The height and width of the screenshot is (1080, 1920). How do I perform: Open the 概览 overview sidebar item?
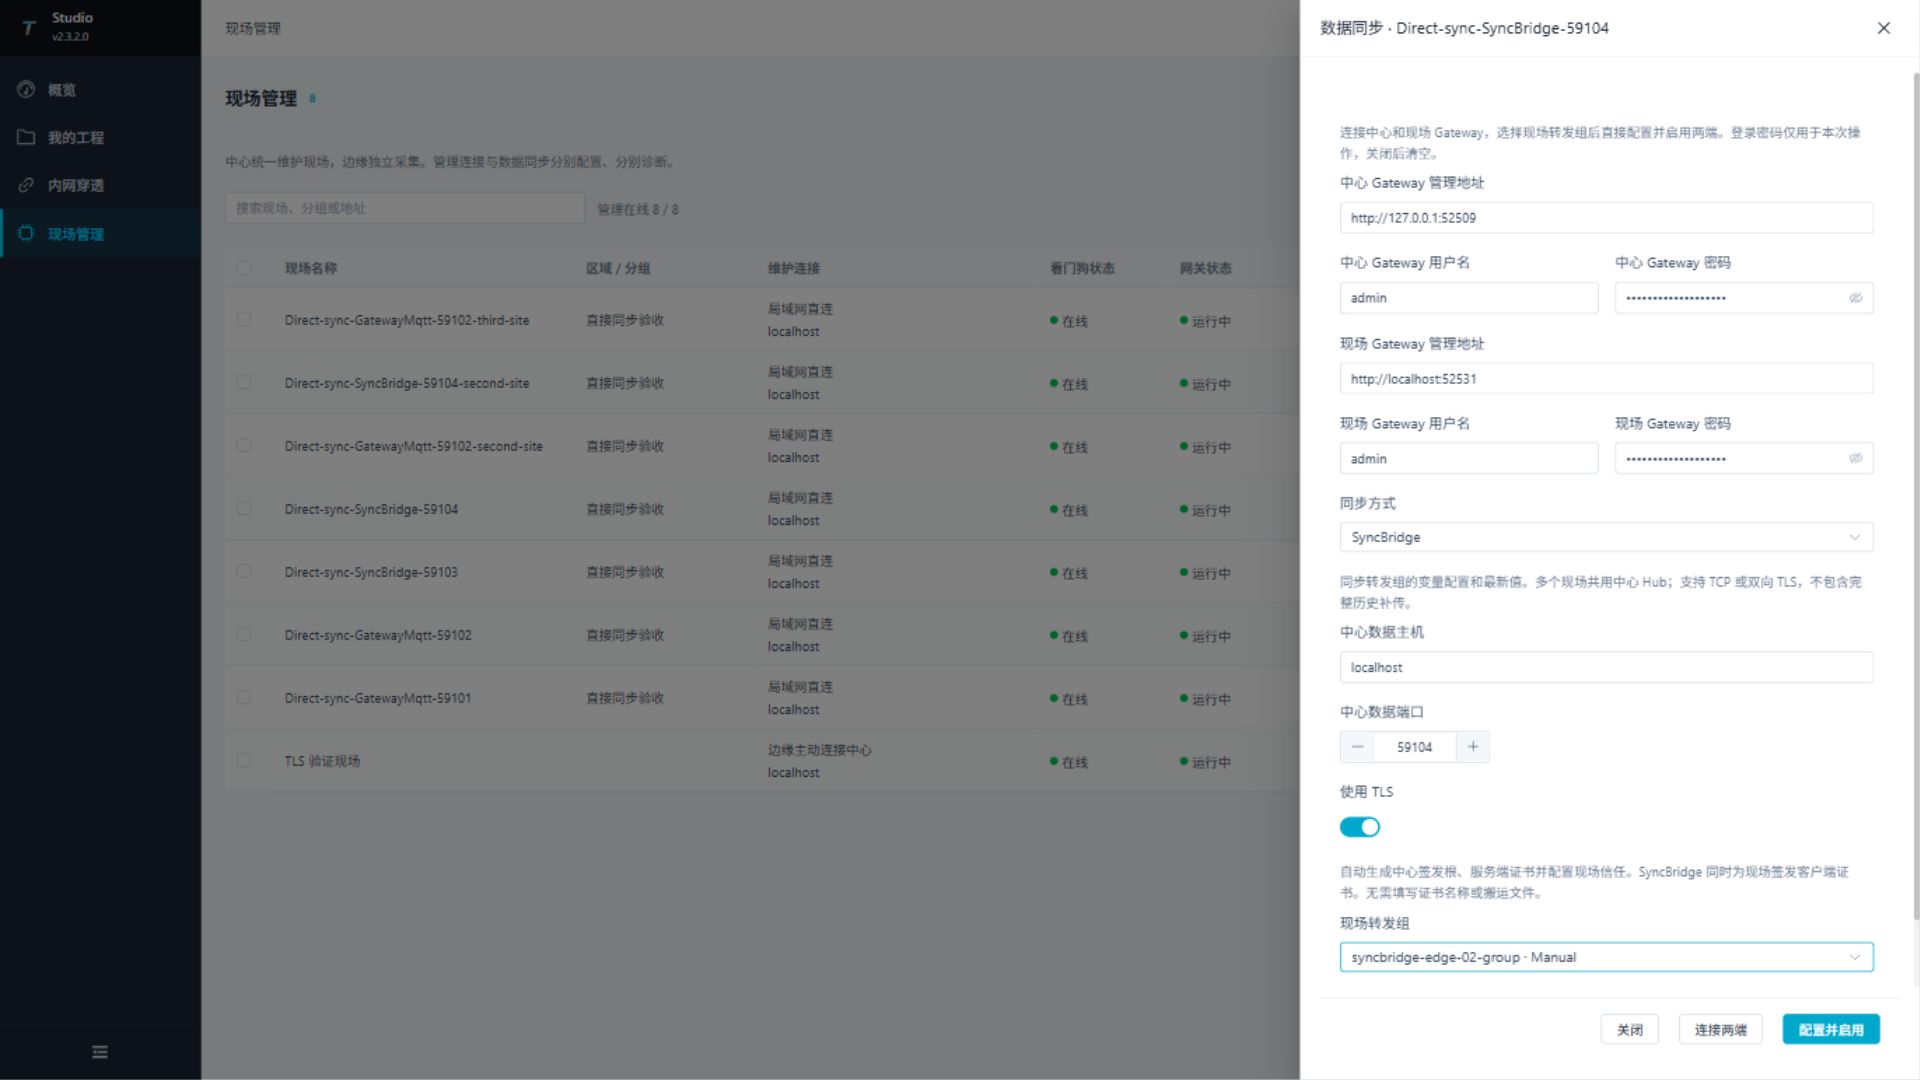coord(100,90)
